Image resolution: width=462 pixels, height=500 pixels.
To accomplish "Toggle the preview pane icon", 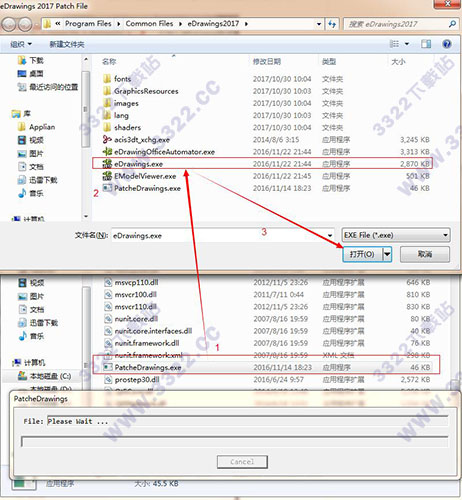I will (x=426, y=44).
